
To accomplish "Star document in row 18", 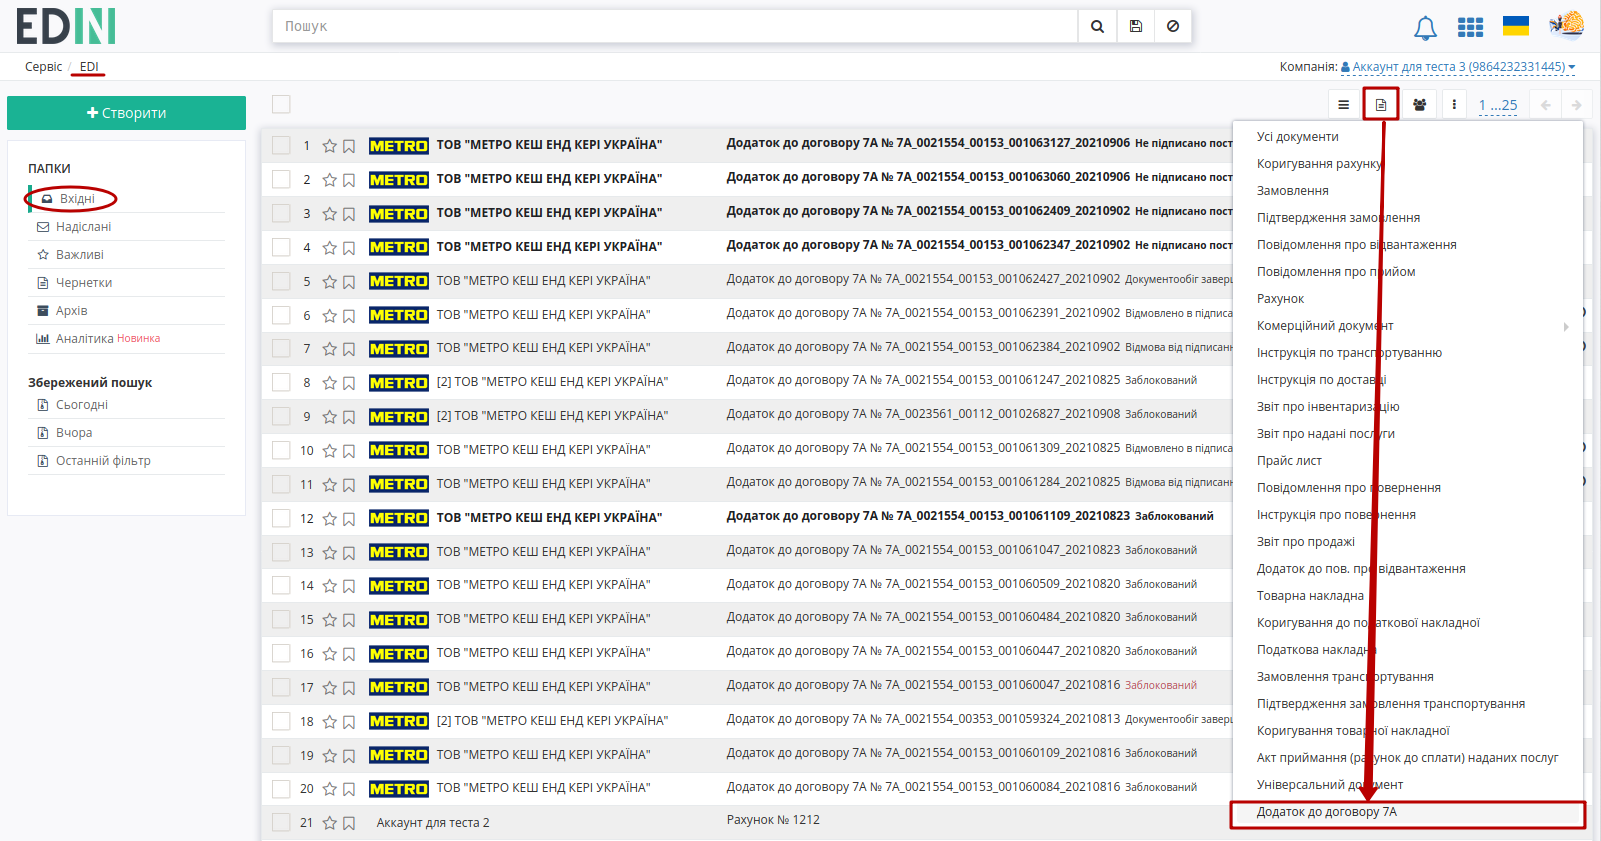I will click(329, 722).
